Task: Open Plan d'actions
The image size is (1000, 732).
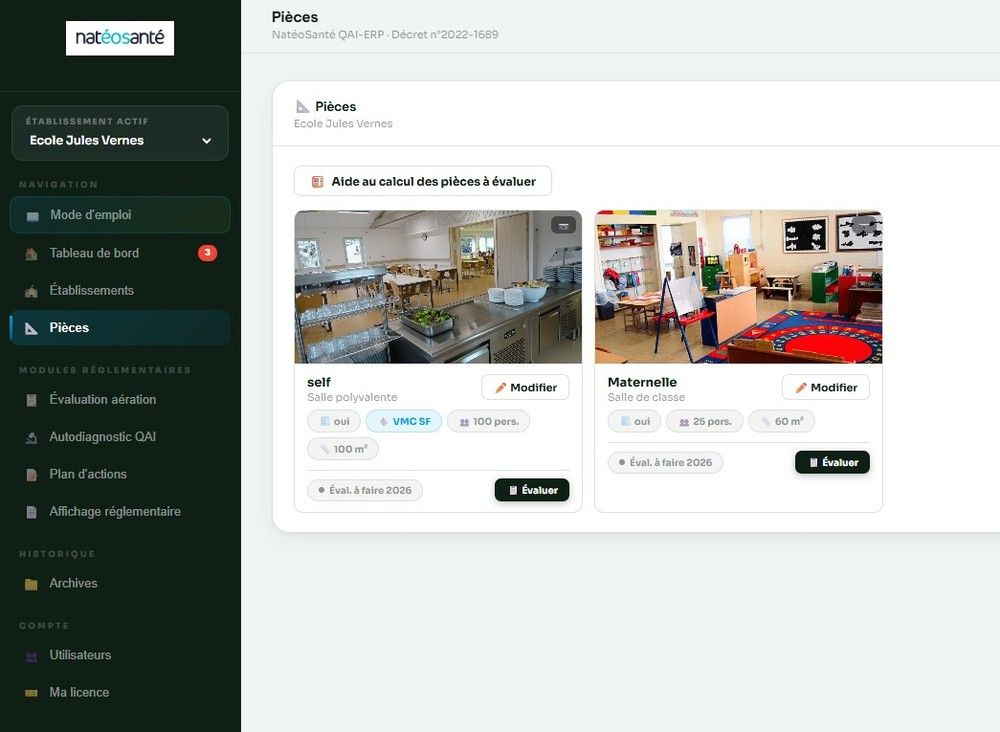Action: pos(120,474)
